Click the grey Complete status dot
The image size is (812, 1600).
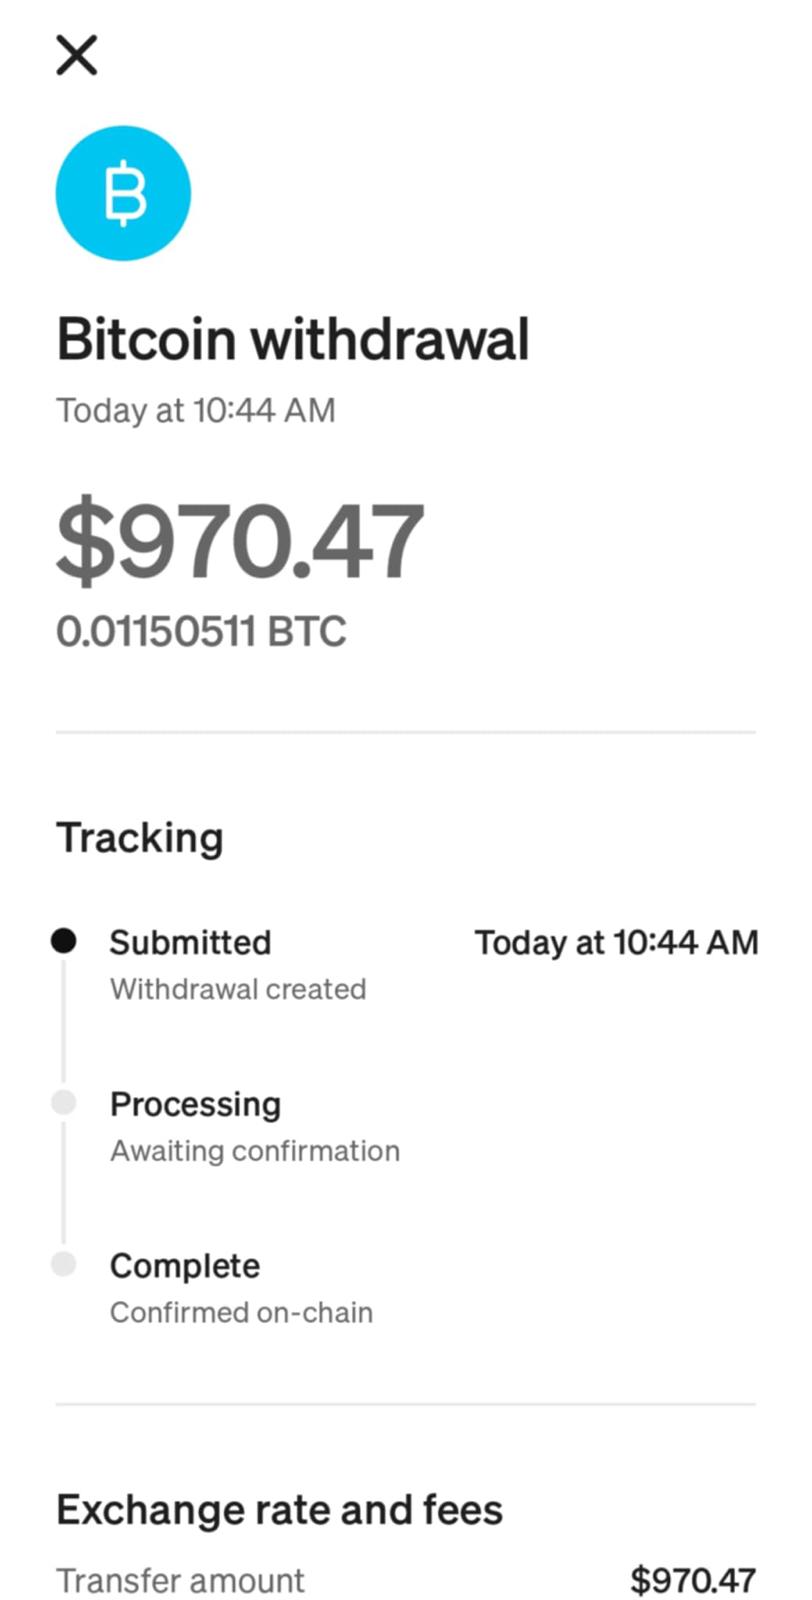(64, 1264)
